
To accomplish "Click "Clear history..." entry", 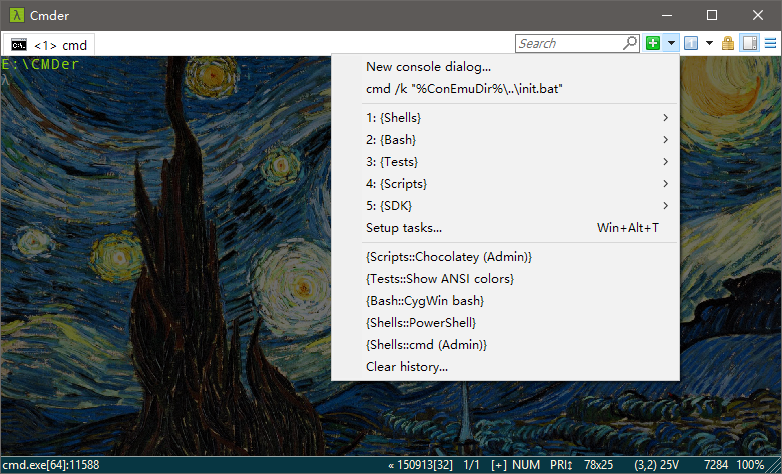I will pyautogui.click(x=406, y=367).
